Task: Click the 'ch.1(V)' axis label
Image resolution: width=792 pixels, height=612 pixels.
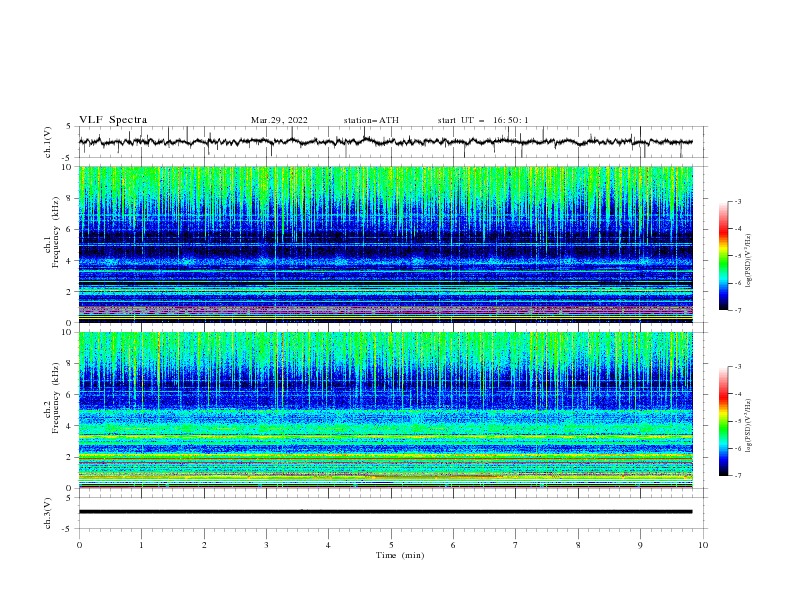Action: 48,142
